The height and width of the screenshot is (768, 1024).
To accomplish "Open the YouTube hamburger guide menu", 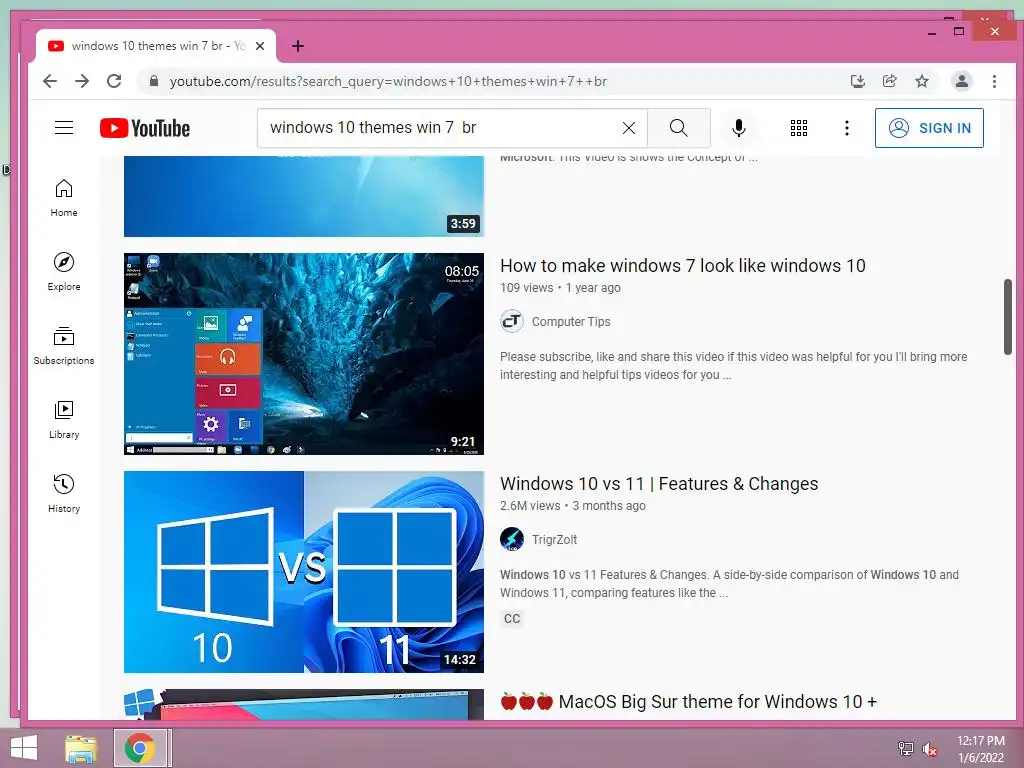I will point(64,127).
